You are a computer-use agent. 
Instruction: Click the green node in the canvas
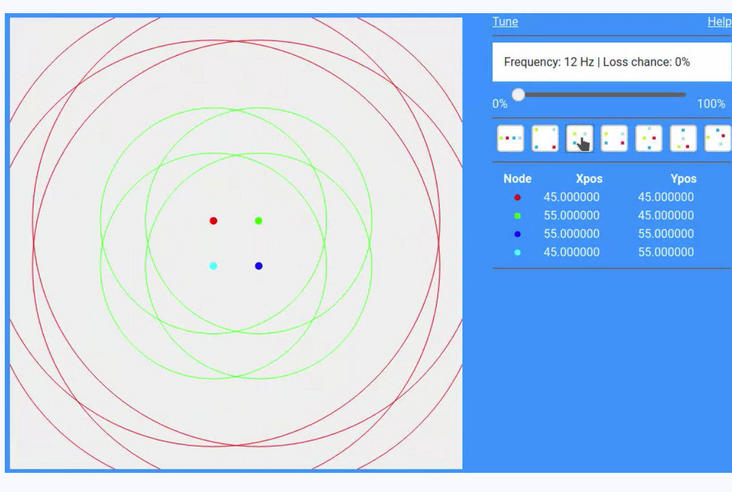pos(259,221)
